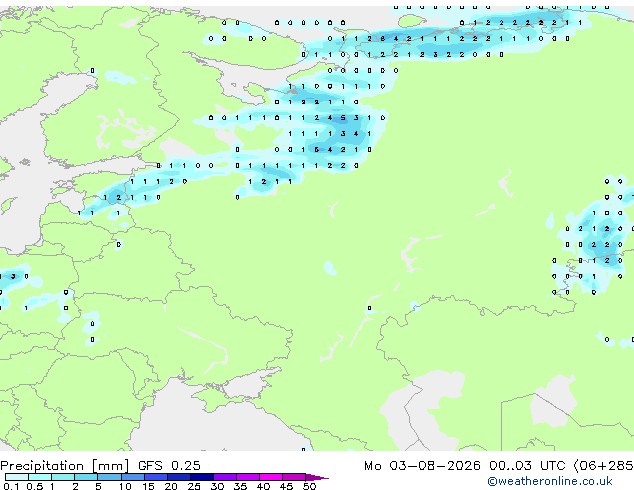Image resolution: width=634 pixels, height=490 pixels.
Task: Select the 30–35 mm purple legend swatch
Action: pos(224,477)
